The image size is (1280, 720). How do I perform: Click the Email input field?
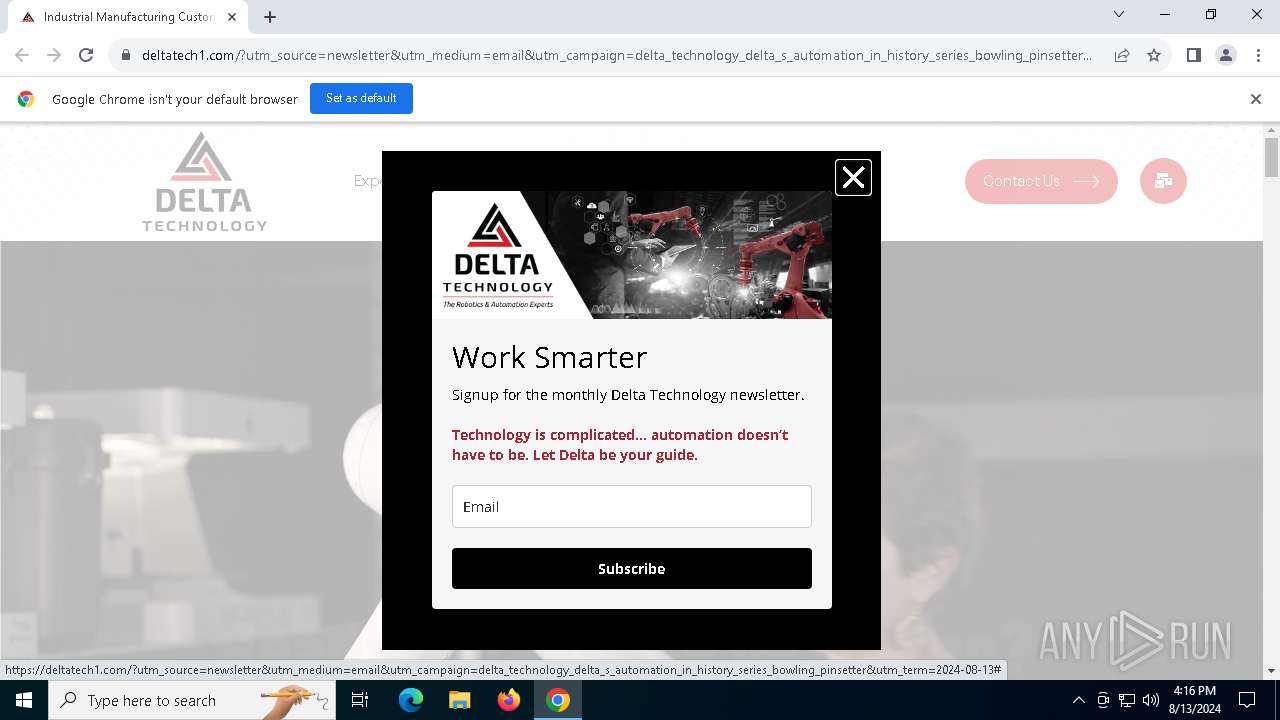coord(631,506)
